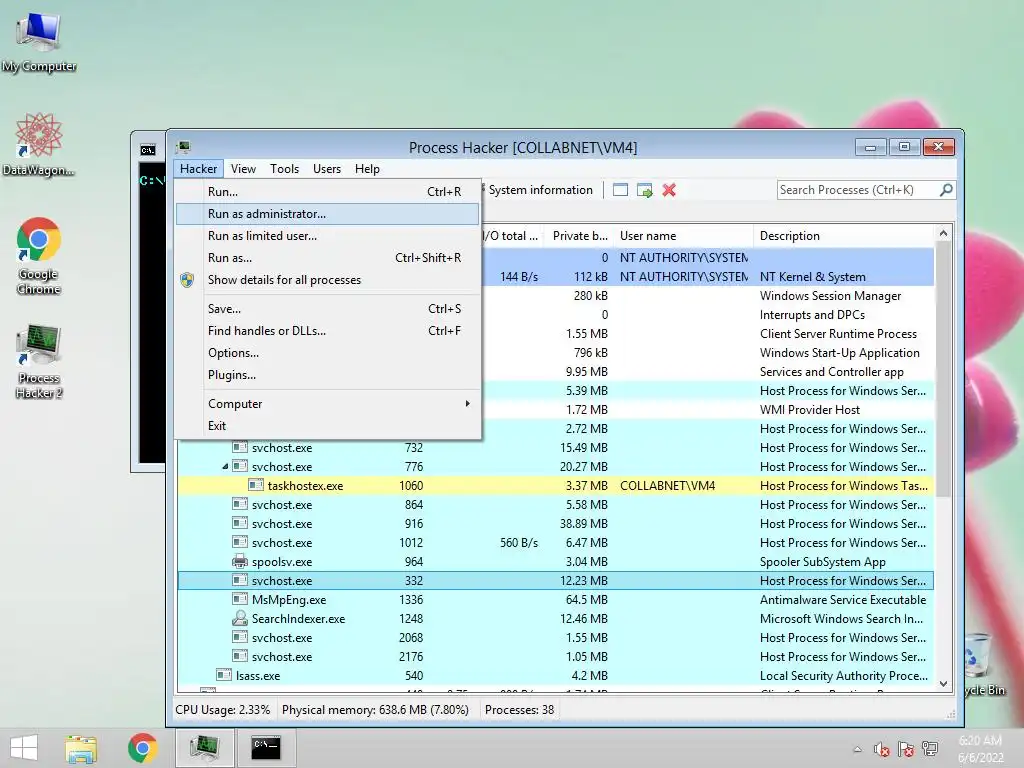Click SearchIndexer.exe process icon
Image resolution: width=1024 pixels, height=768 pixels.
point(240,618)
